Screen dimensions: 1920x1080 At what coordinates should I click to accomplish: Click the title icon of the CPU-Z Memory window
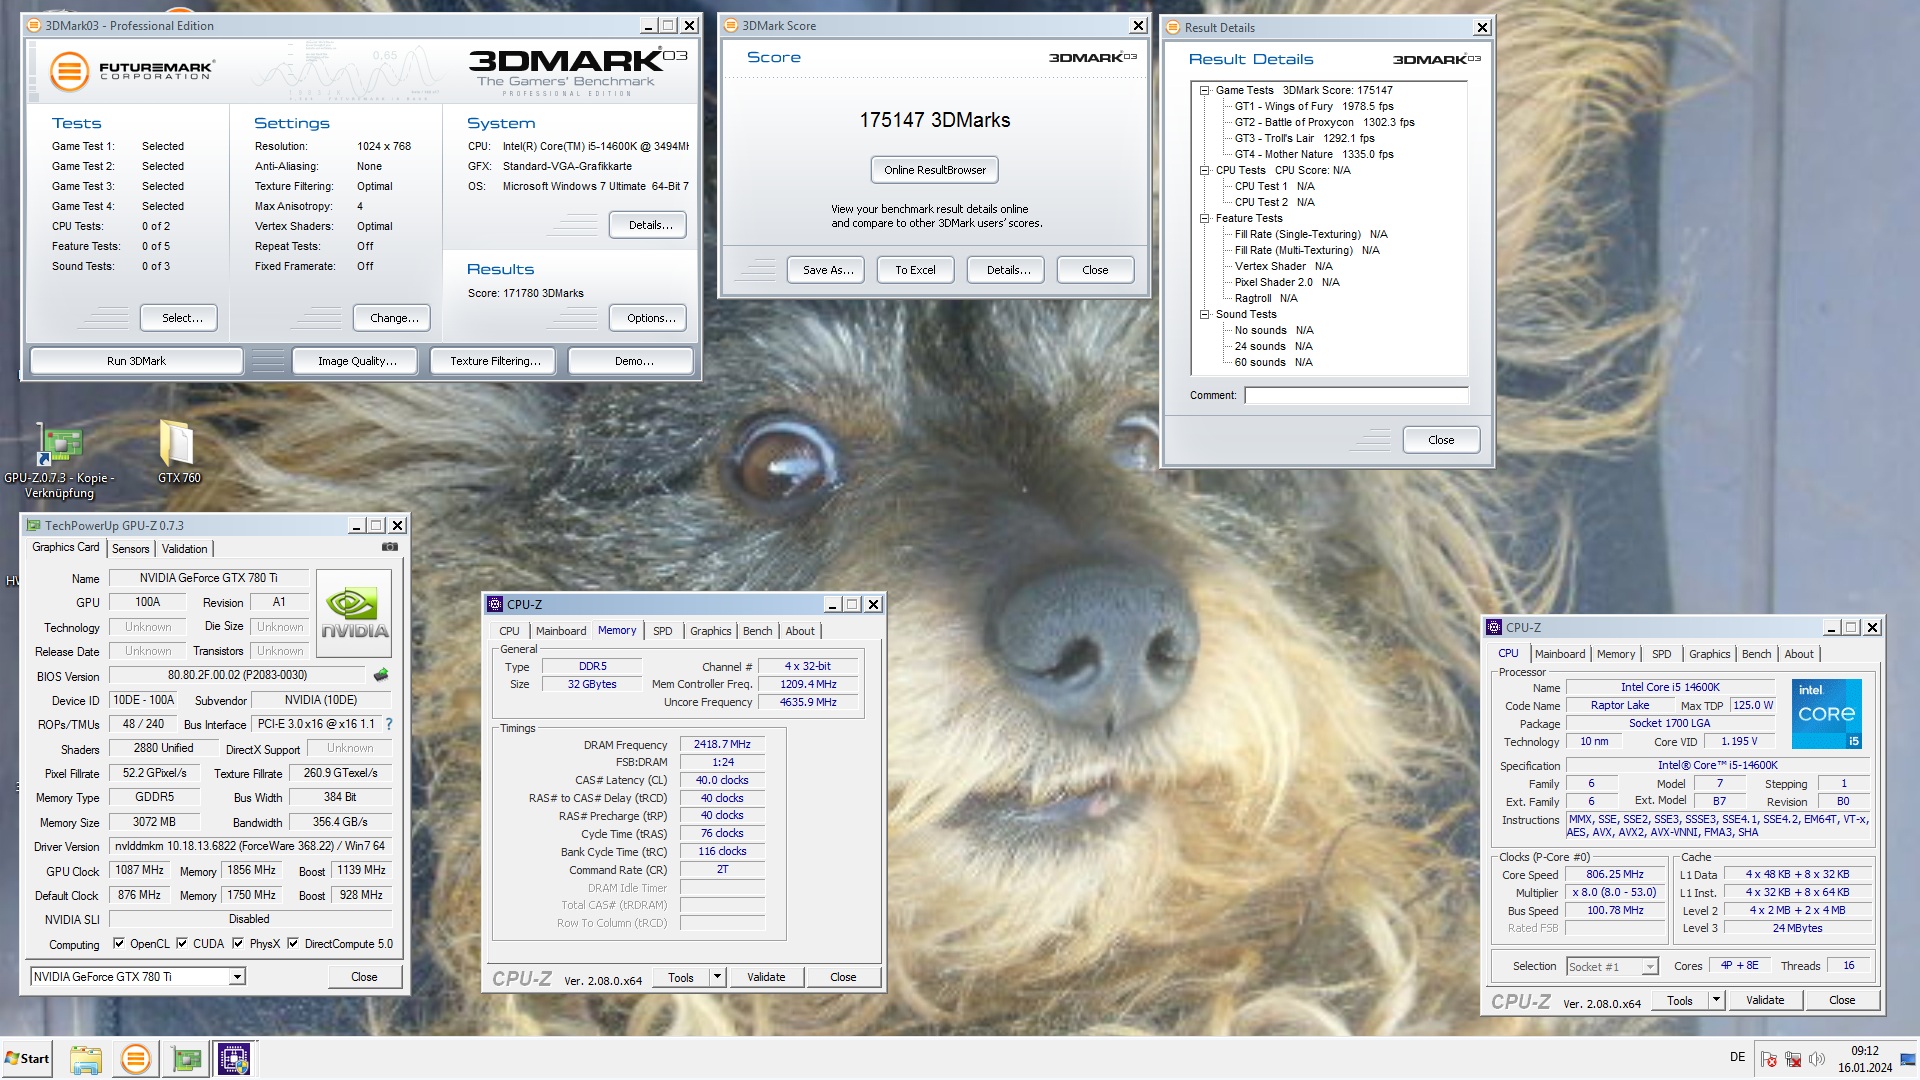495,604
